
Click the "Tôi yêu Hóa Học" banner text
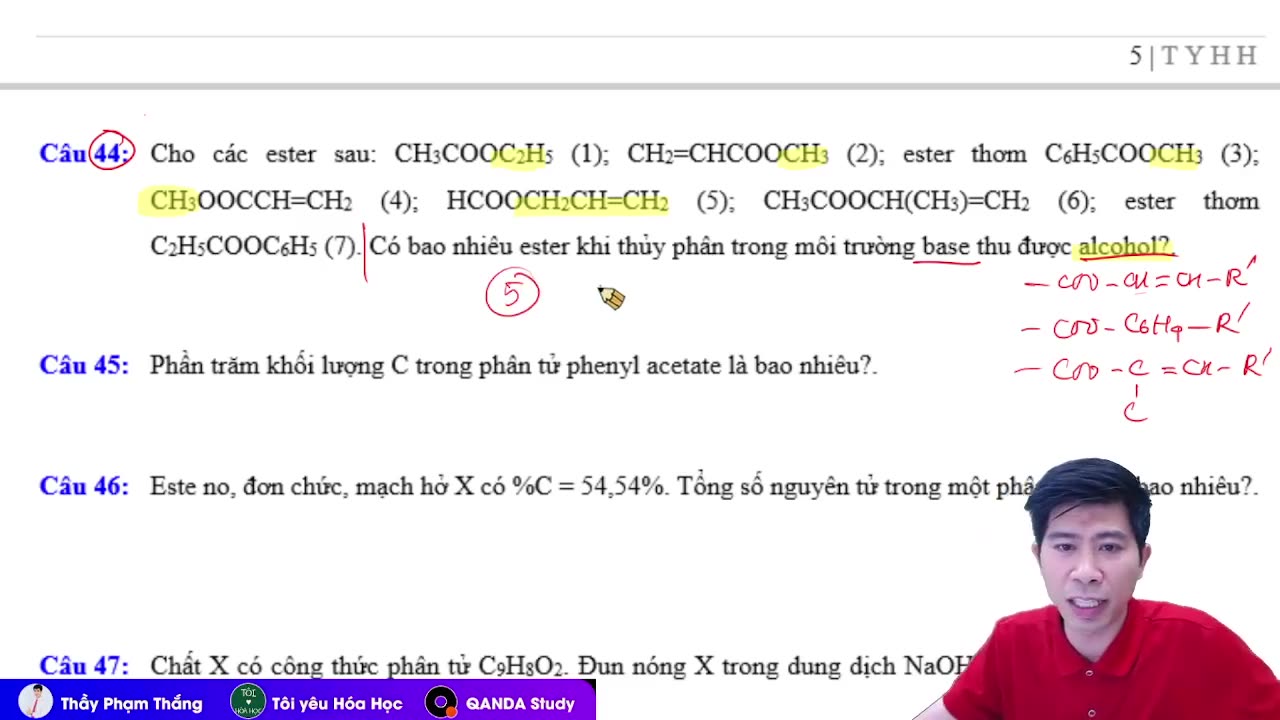tap(337, 704)
